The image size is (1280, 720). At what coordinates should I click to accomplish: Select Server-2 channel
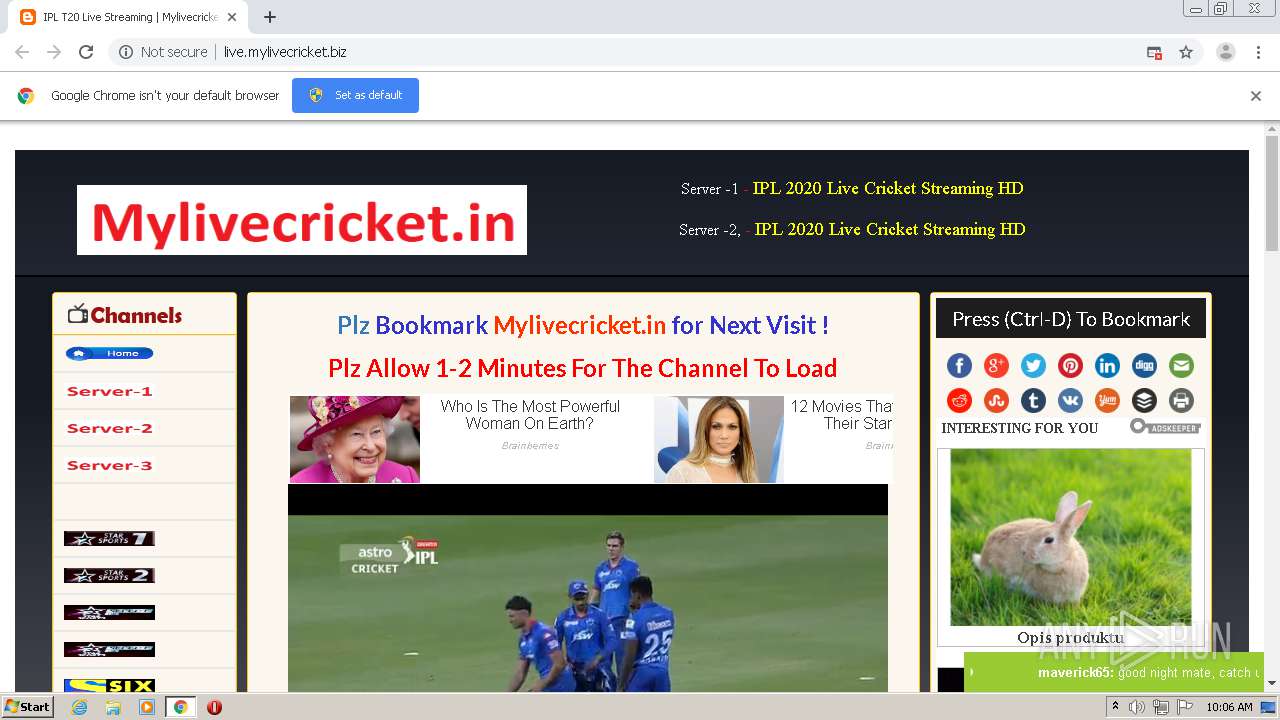[x=110, y=428]
